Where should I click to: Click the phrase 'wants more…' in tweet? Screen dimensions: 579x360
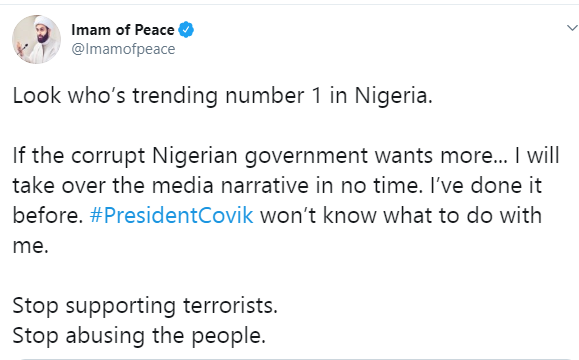[x=441, y=156]
